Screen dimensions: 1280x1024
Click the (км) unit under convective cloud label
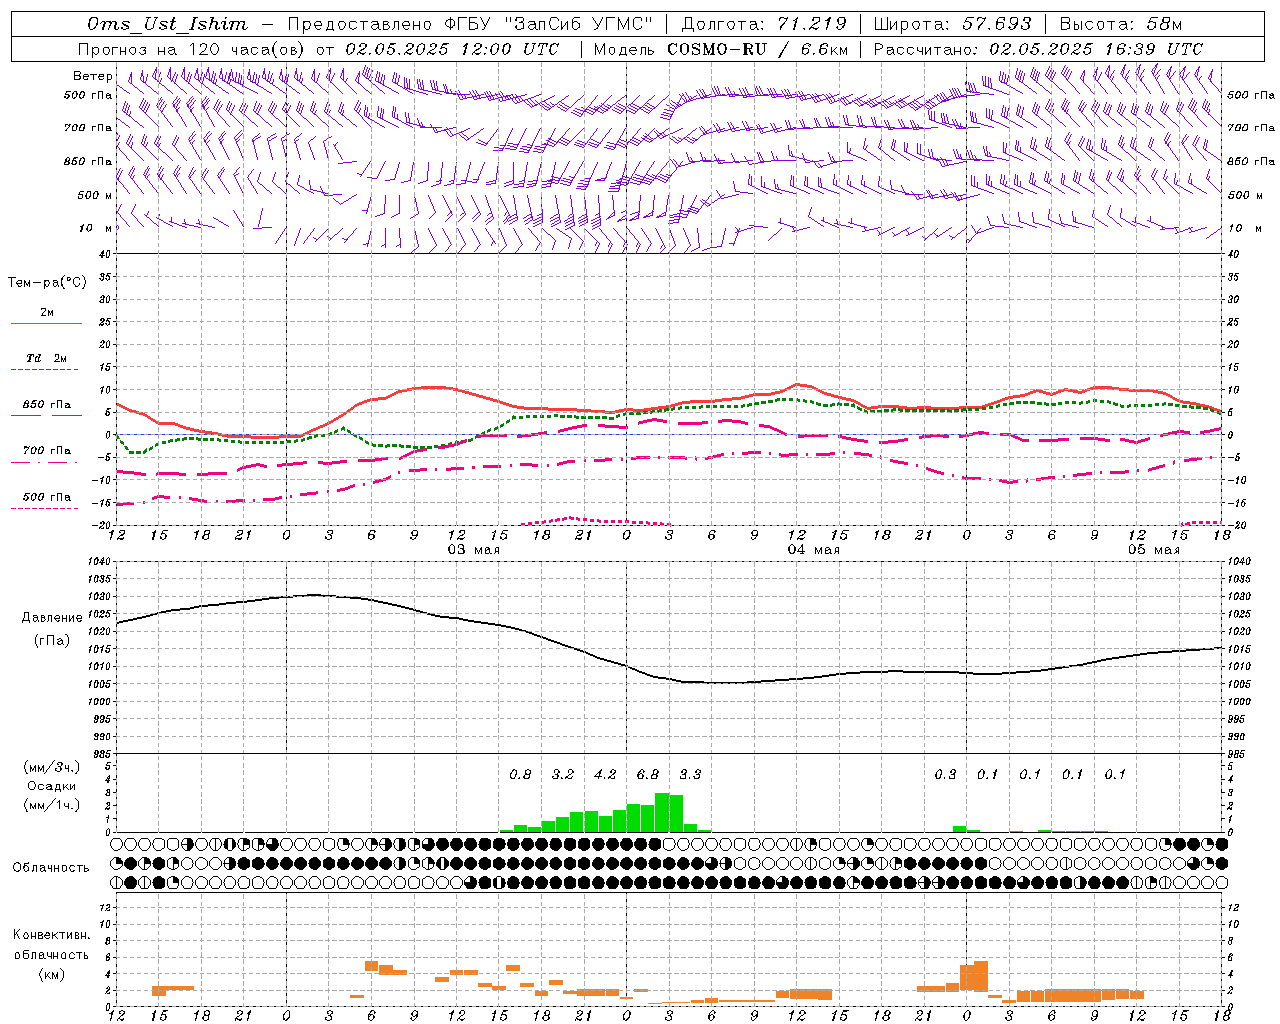click(51, 974)
